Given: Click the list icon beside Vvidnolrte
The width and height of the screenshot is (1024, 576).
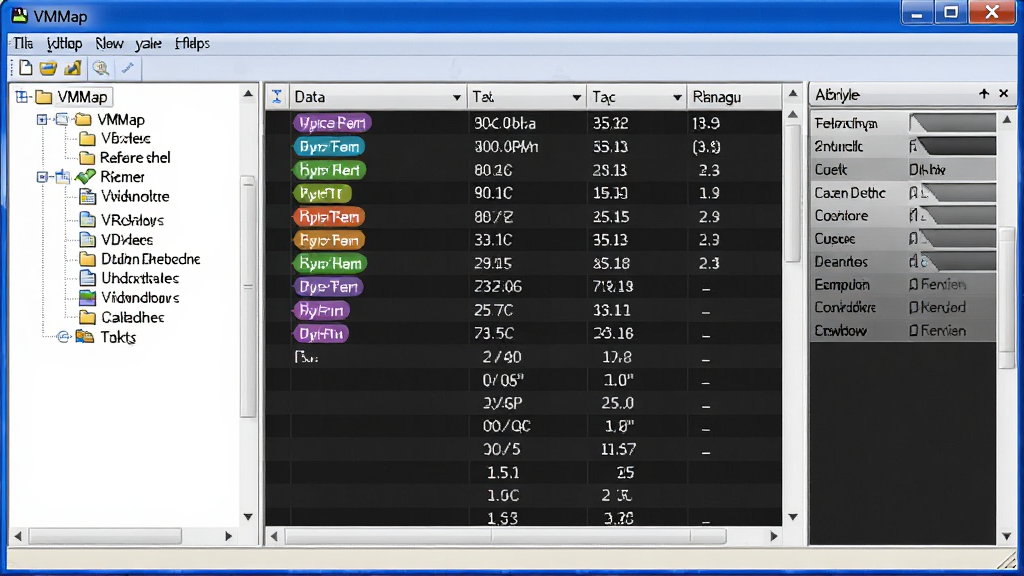Looking at the screenshot, I should point(87,197).
